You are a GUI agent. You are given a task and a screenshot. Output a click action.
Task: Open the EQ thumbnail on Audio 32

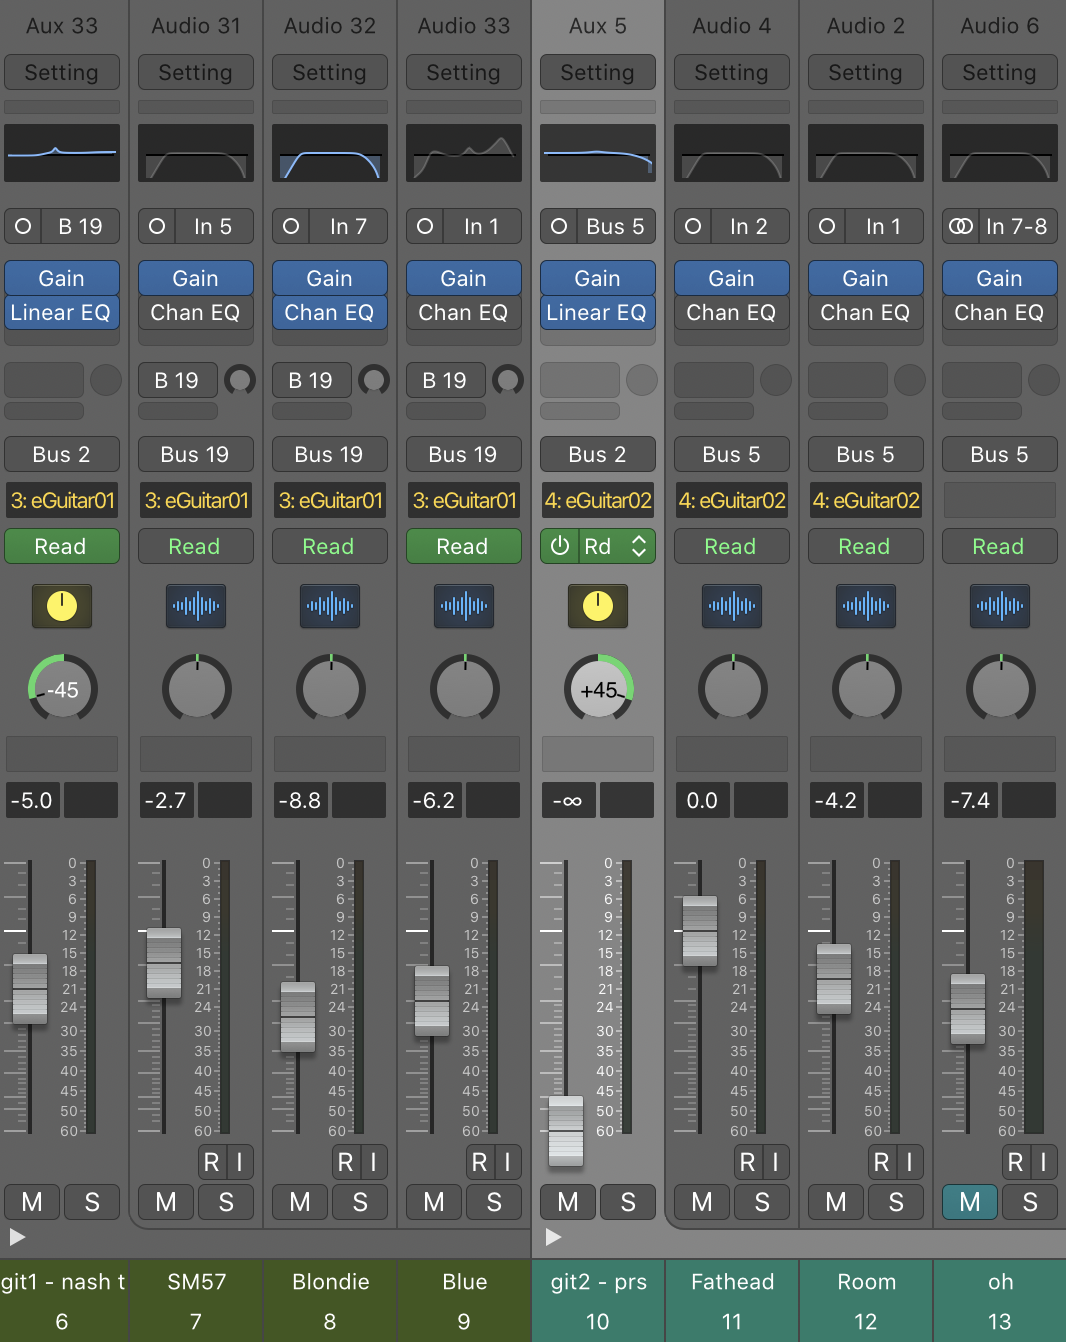(x=330, y=153)
